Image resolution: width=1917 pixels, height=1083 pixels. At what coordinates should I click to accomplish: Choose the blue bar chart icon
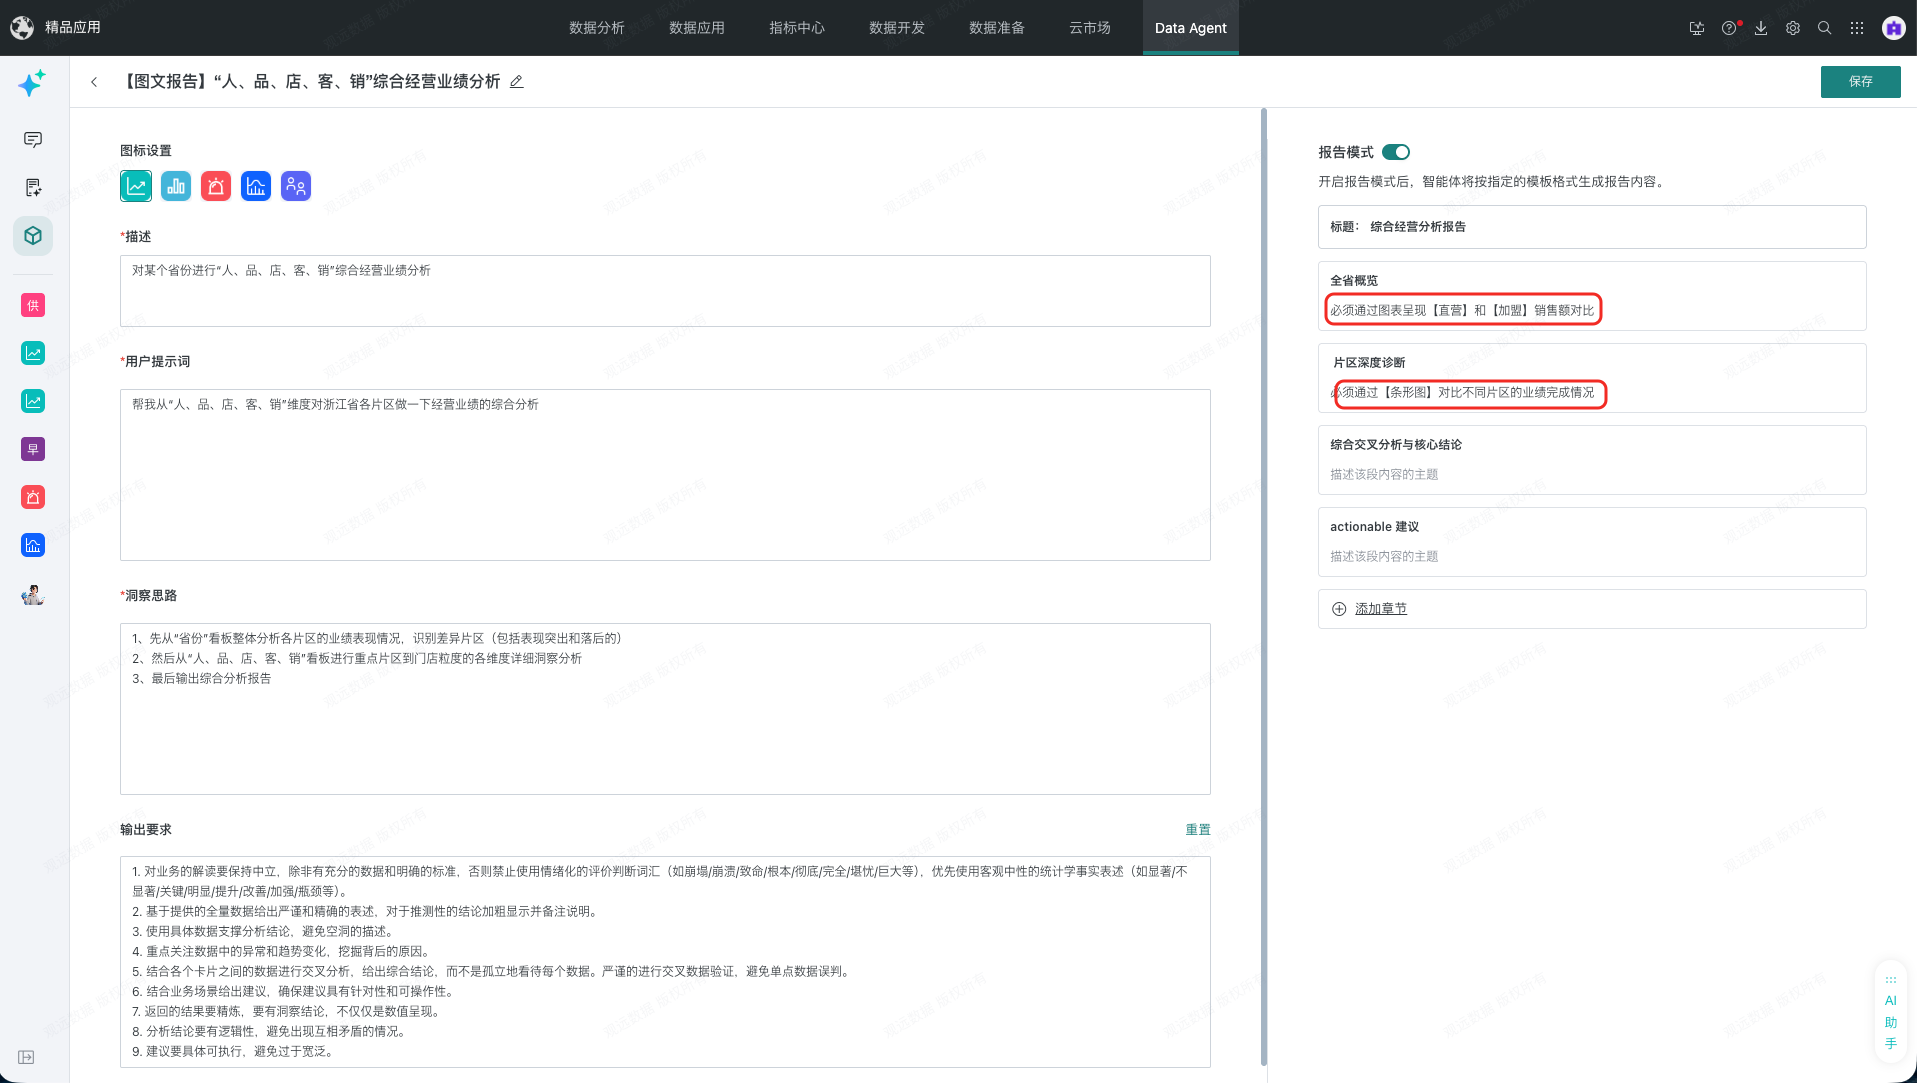click(176, 186)
